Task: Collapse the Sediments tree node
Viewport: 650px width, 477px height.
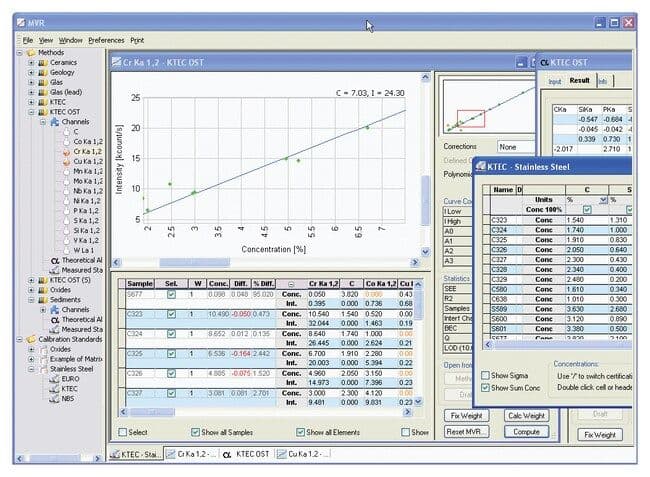Action: [x=32, y=300]
